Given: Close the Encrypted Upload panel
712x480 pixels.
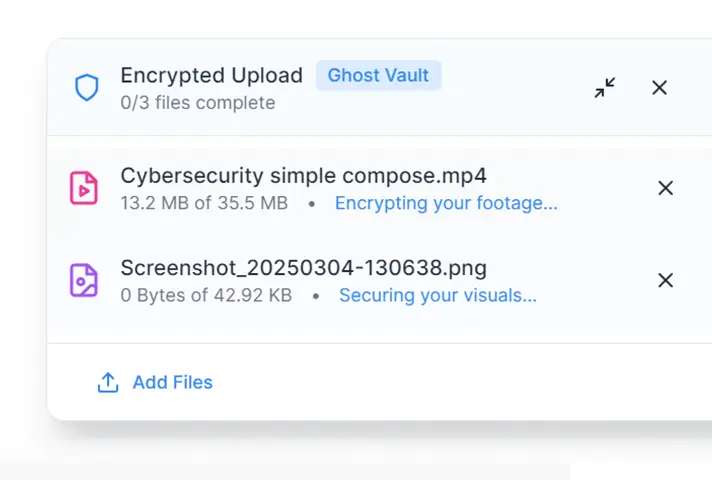Looking at the screenshot, I should tap(659, 88).
